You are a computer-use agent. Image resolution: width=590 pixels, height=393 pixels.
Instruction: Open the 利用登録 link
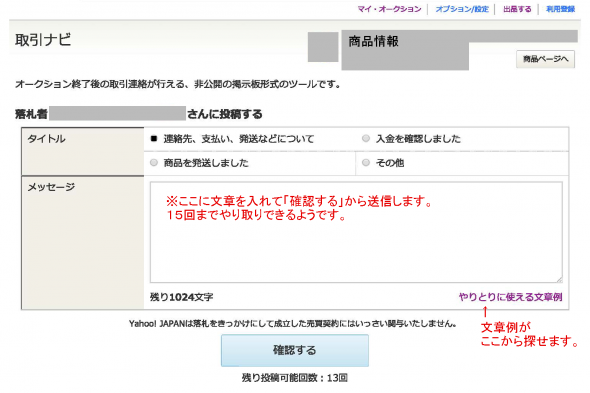tap(560, 9)
